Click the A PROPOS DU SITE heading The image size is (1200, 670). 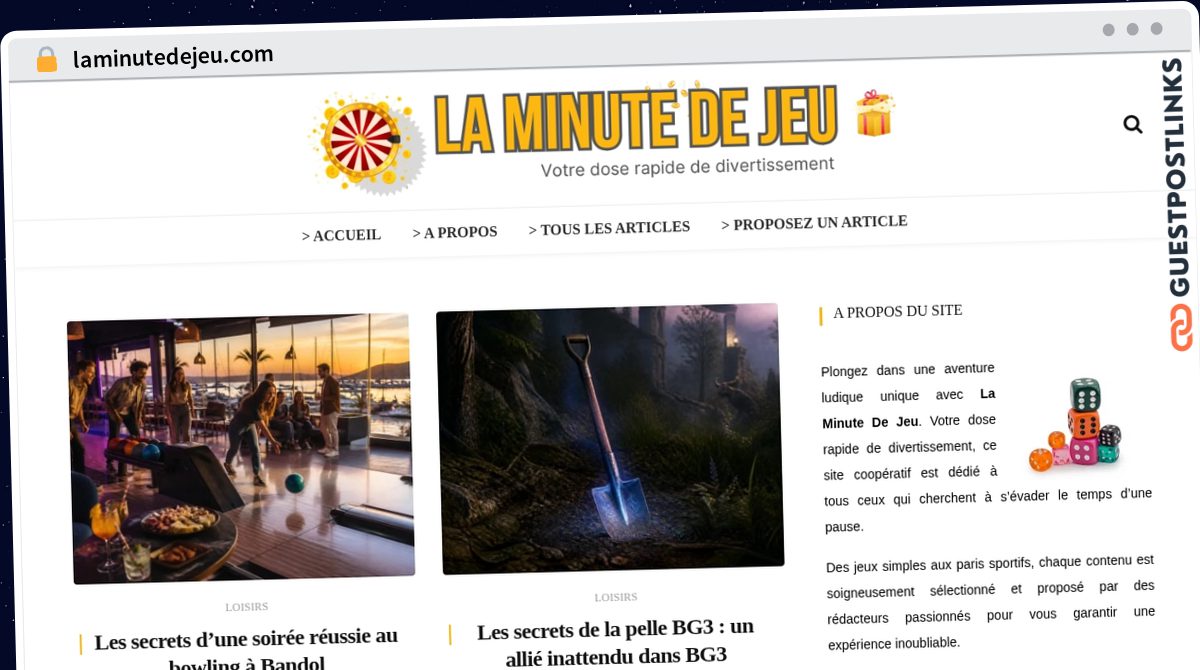(898, 312)
